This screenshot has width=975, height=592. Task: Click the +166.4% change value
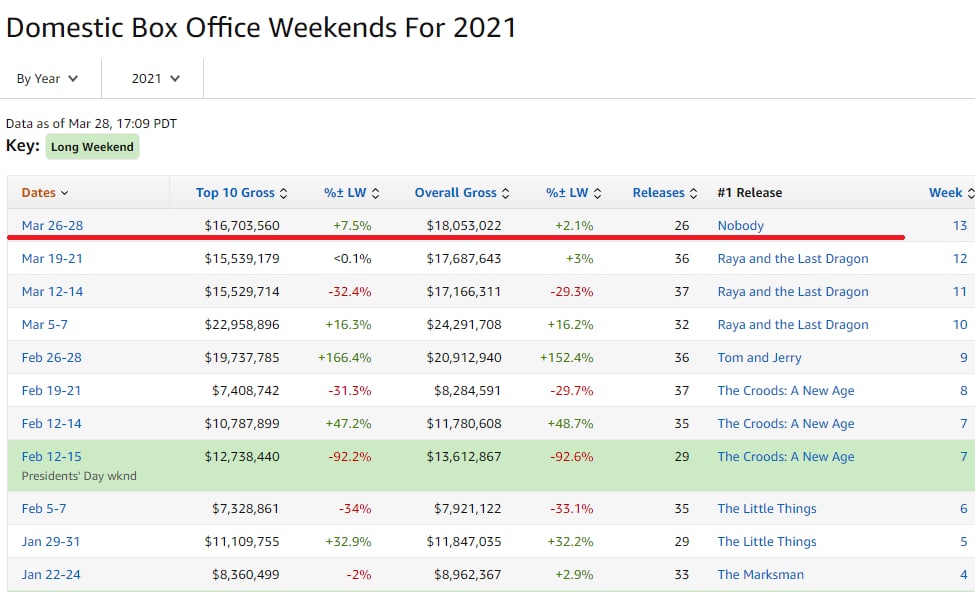[x=344, y=358]
